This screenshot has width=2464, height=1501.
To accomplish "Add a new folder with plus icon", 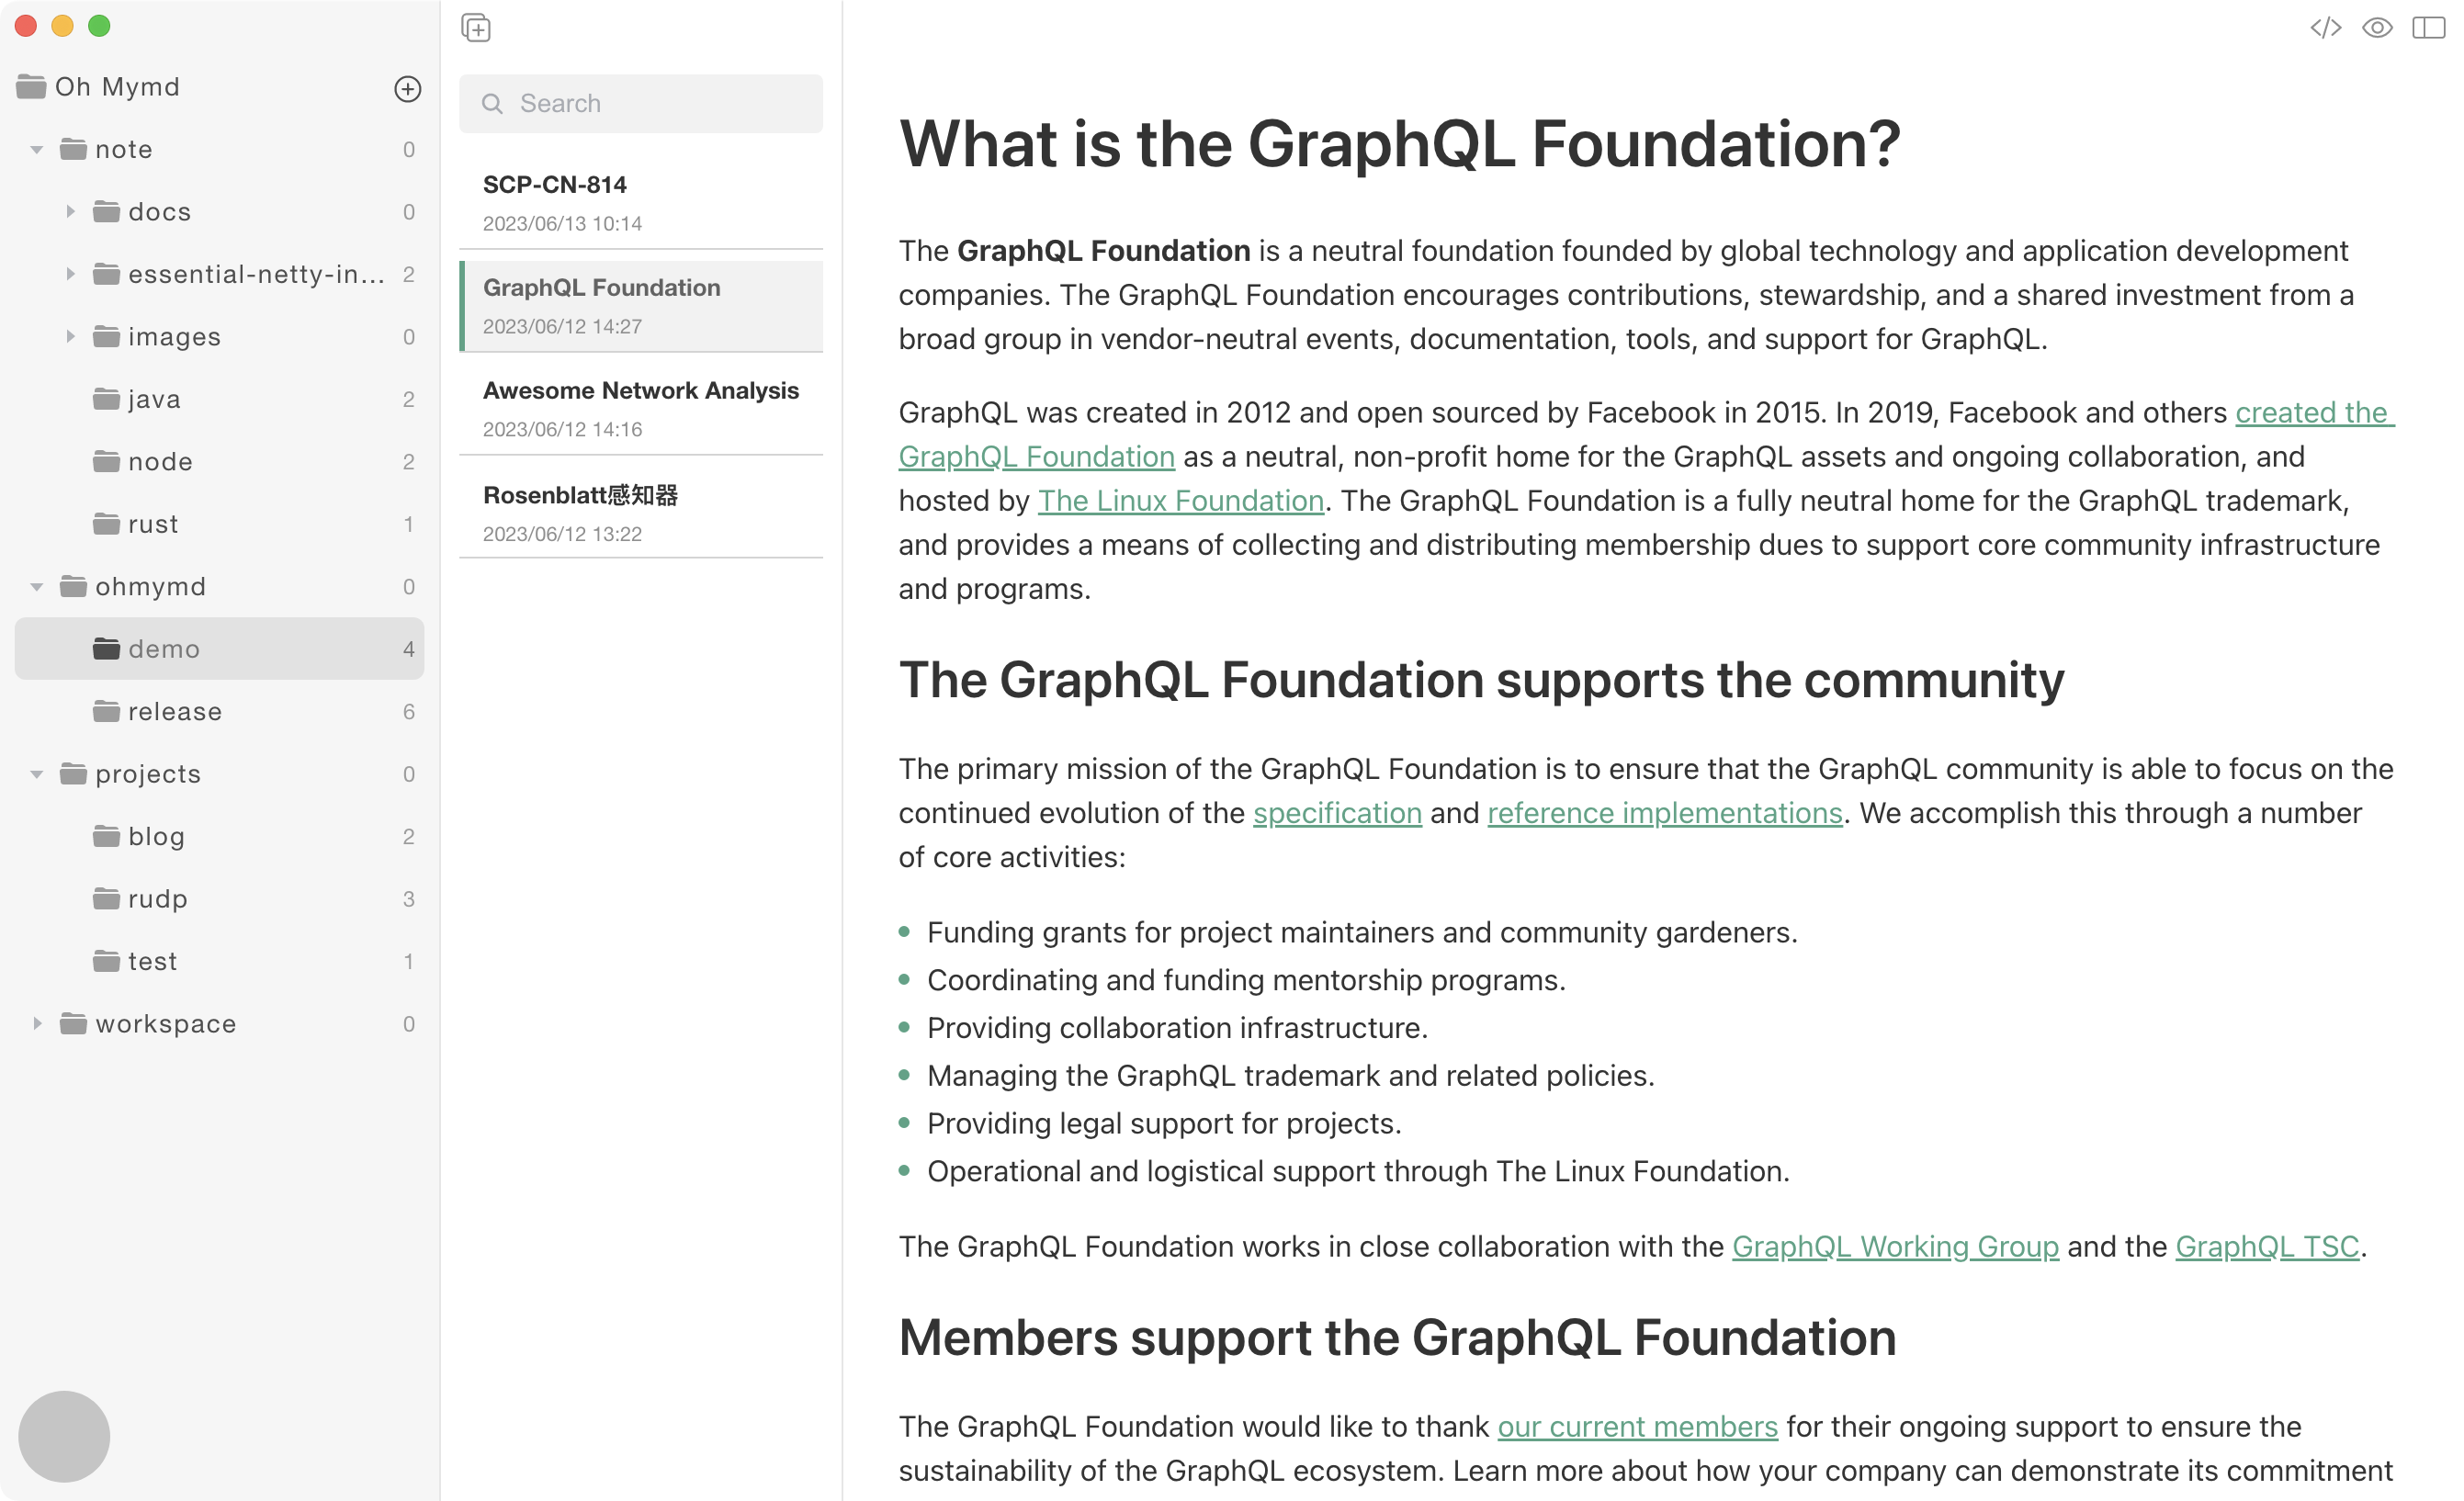I will [407, 88].
